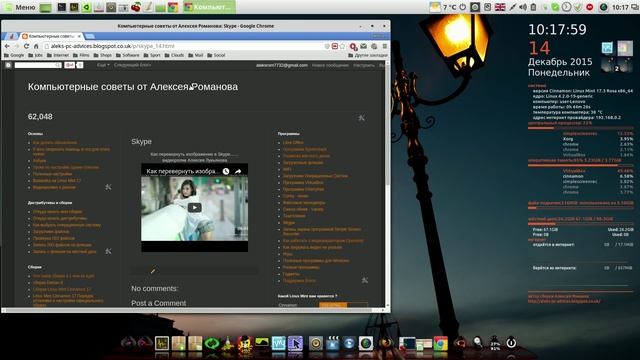This screenshot has width=640, height=360.
Task: Click the green shield check tray icon
Action: tap(578, 7)
